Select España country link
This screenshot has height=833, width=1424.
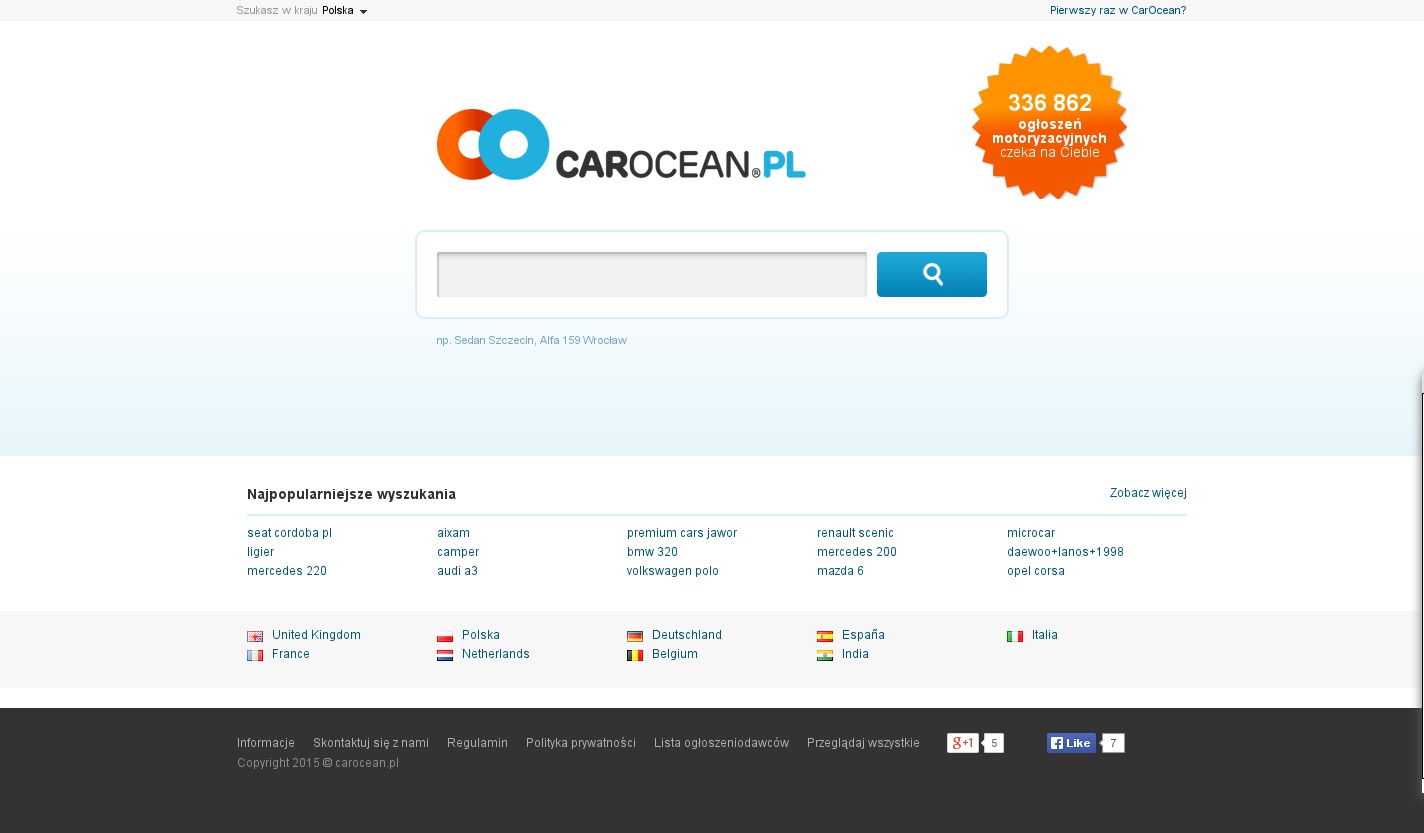[863, 635]
